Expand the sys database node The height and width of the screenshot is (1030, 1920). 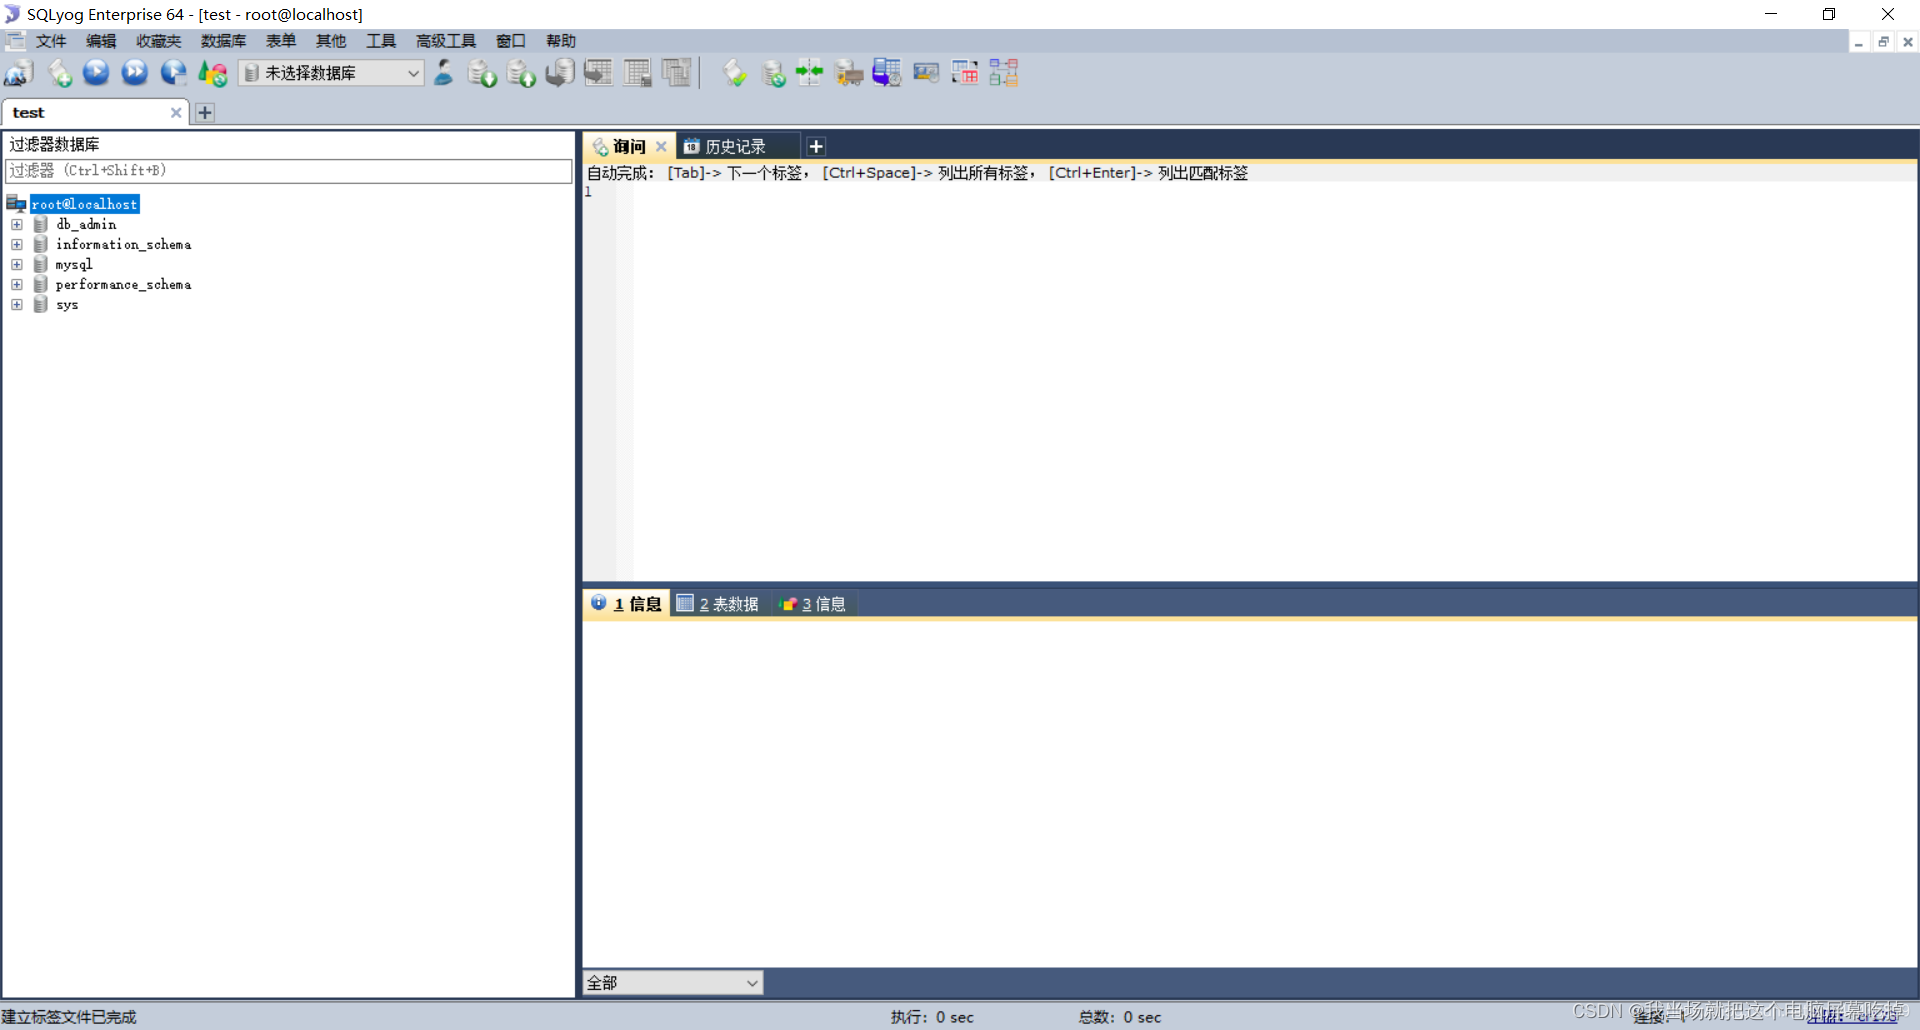coord(17,304)
